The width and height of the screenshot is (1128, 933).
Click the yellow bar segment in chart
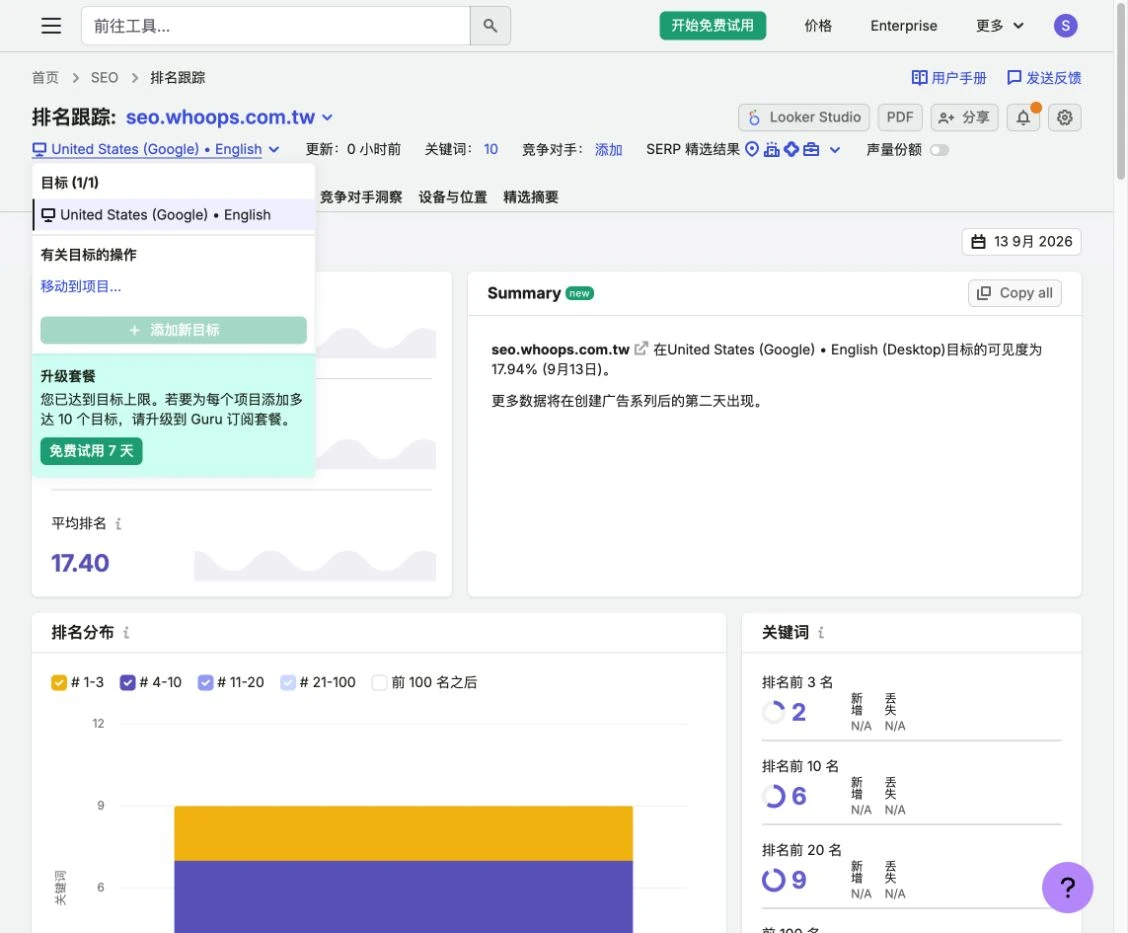404,833
